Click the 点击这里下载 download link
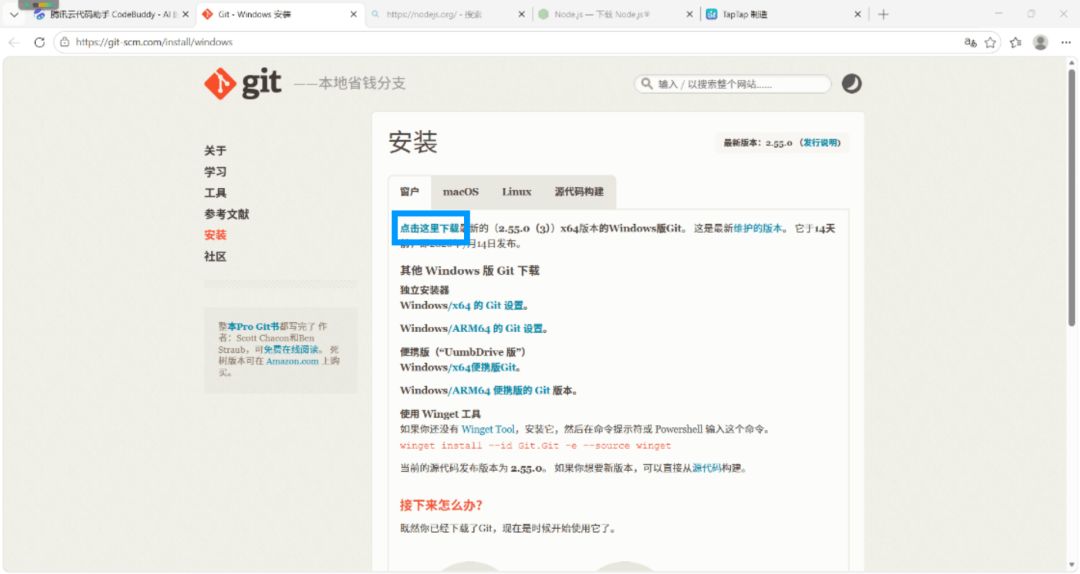This screenshot has width=1080, height=574. click(430, 228)
